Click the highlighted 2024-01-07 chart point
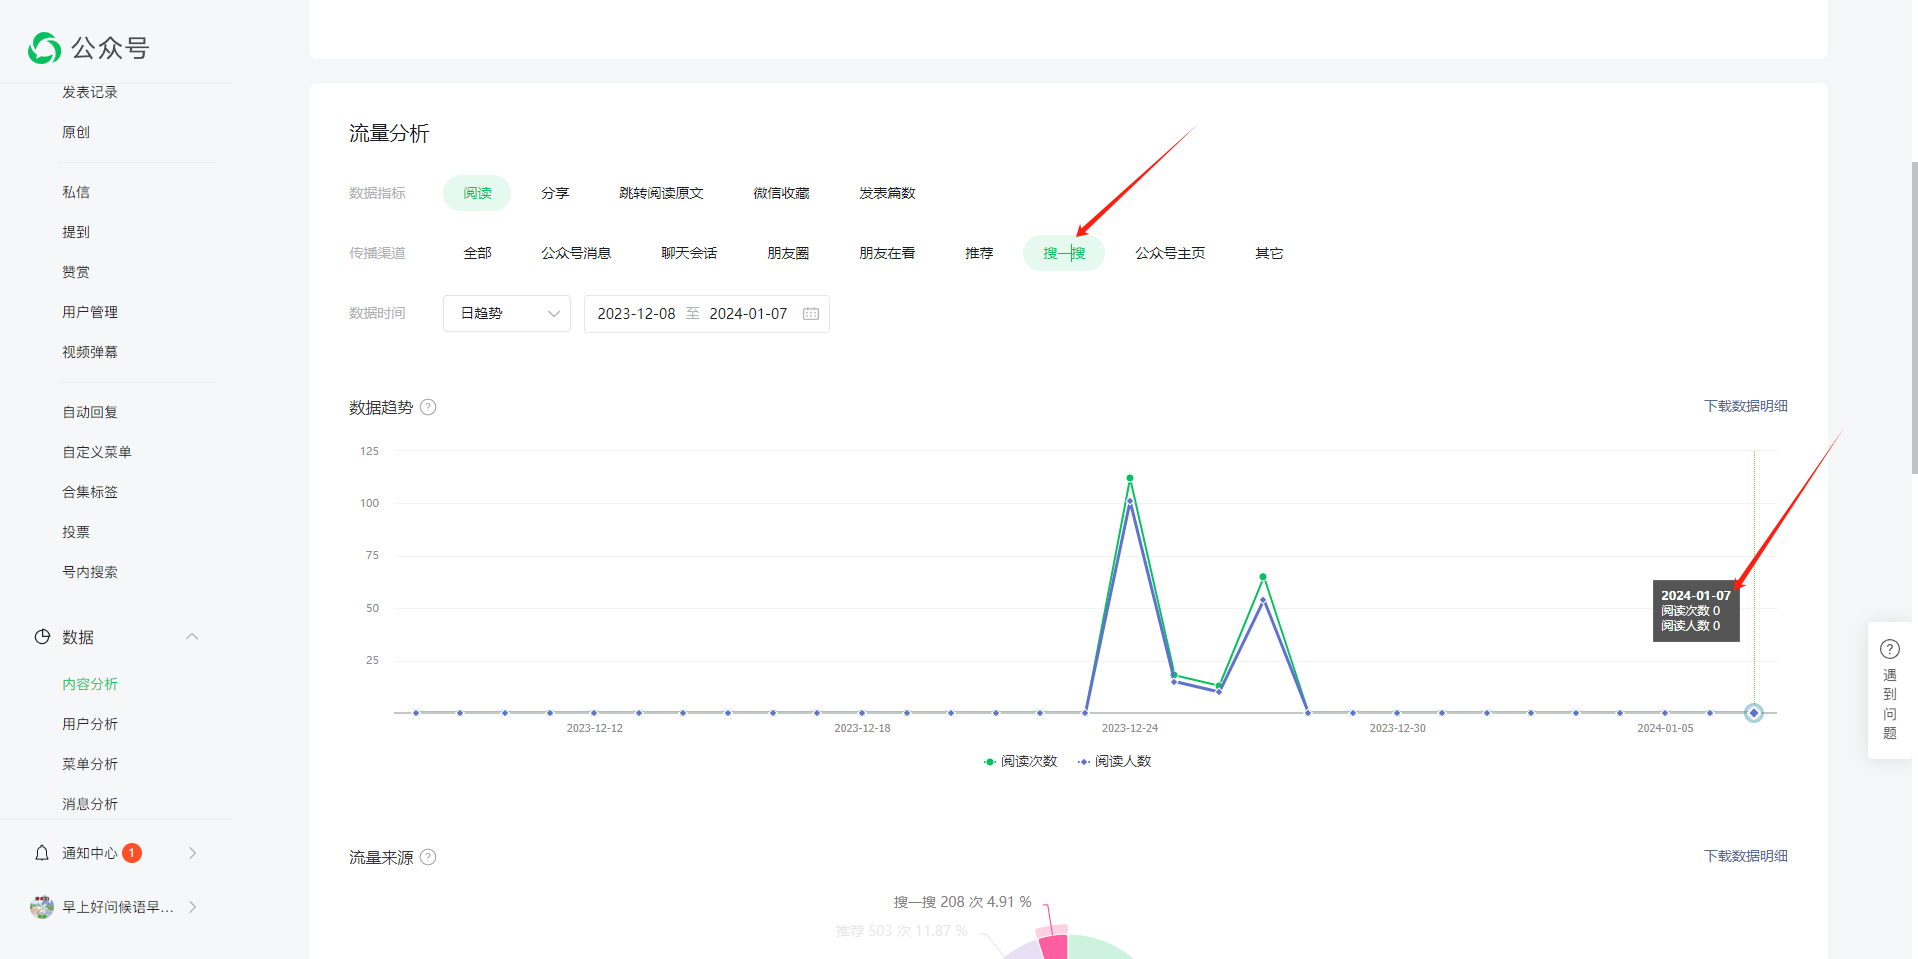 pyautogui.click(x=1754, y=713)
